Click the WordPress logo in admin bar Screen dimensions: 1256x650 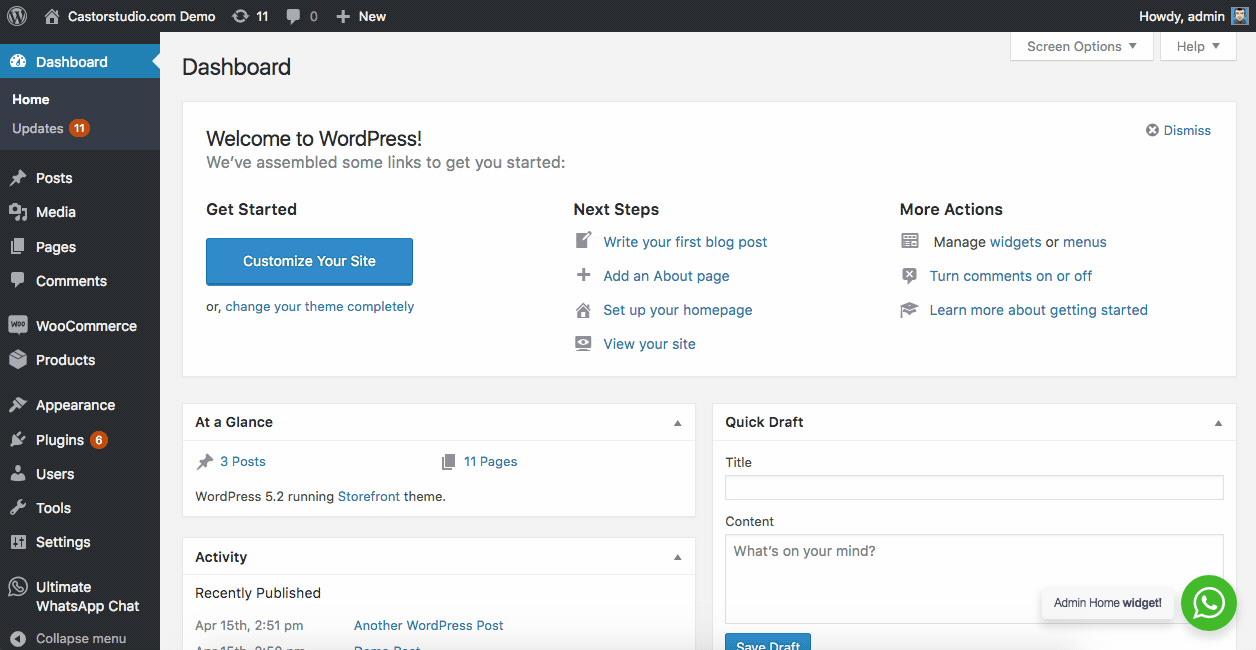tap(17, 16)
